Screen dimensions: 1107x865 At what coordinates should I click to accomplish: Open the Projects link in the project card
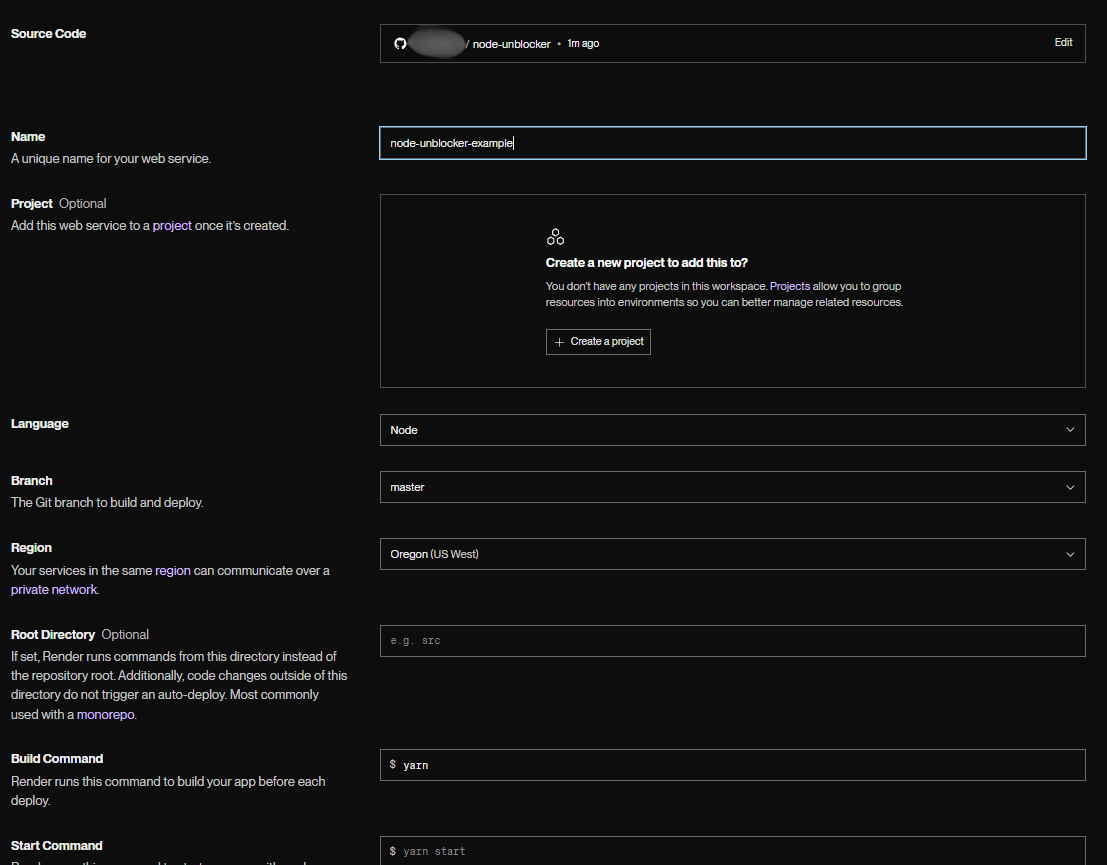click(x=789, y=286)
